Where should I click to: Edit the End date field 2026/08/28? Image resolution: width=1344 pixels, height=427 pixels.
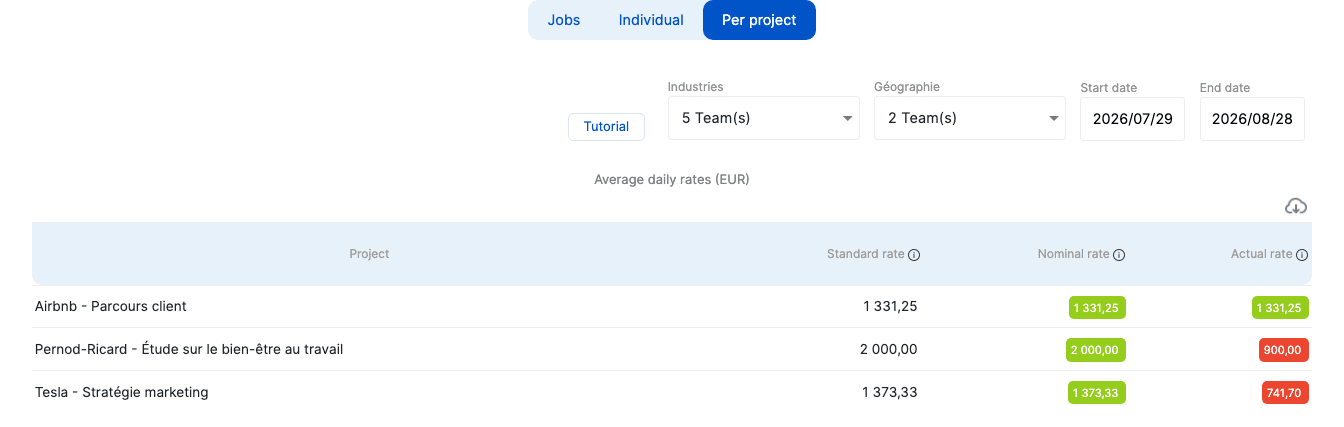[1252, 118]
